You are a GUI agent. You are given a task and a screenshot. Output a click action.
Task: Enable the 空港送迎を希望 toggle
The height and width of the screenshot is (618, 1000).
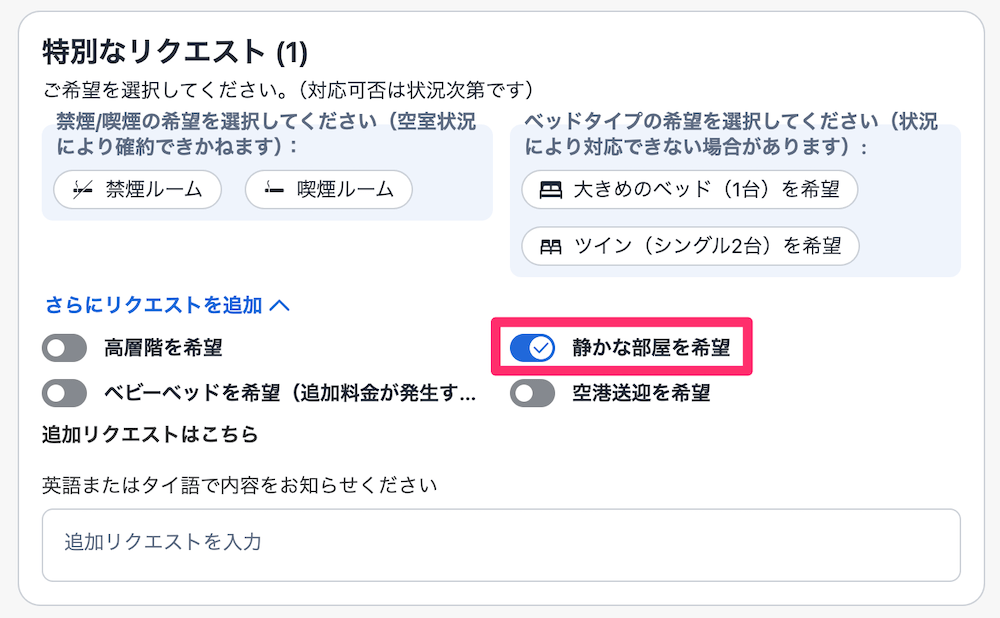(532, 393)
